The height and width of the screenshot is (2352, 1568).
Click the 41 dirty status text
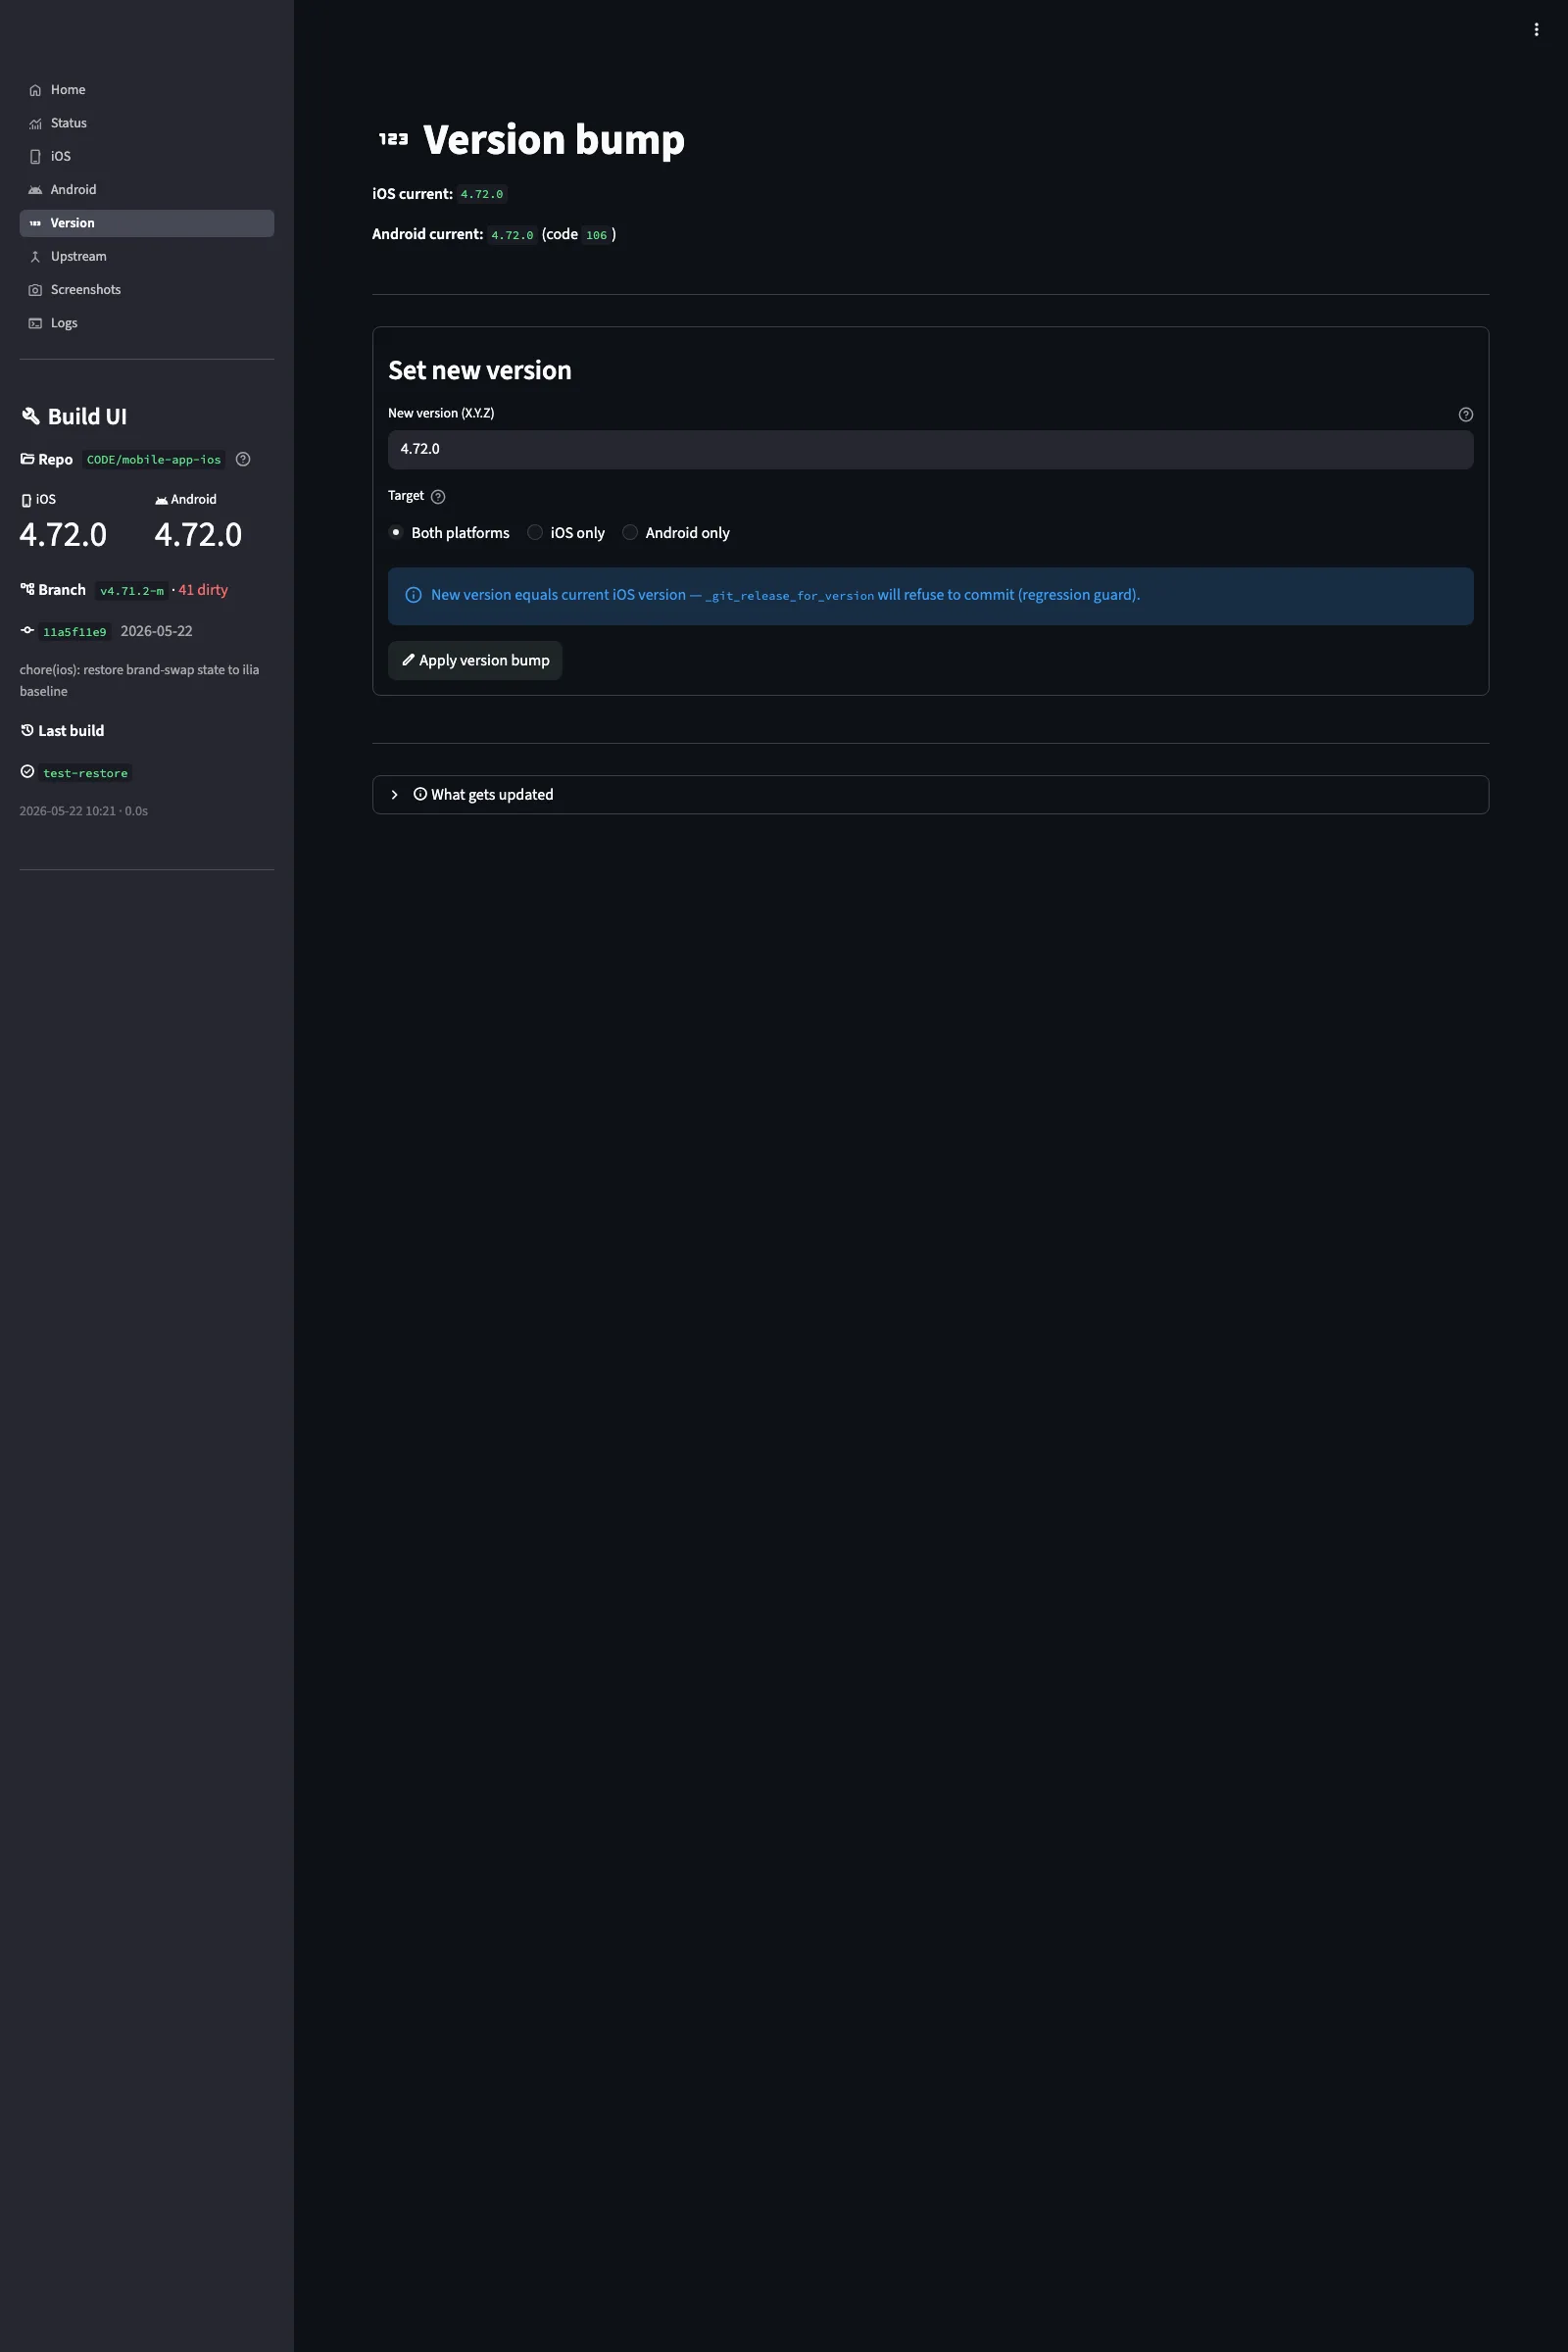[203, 590]
